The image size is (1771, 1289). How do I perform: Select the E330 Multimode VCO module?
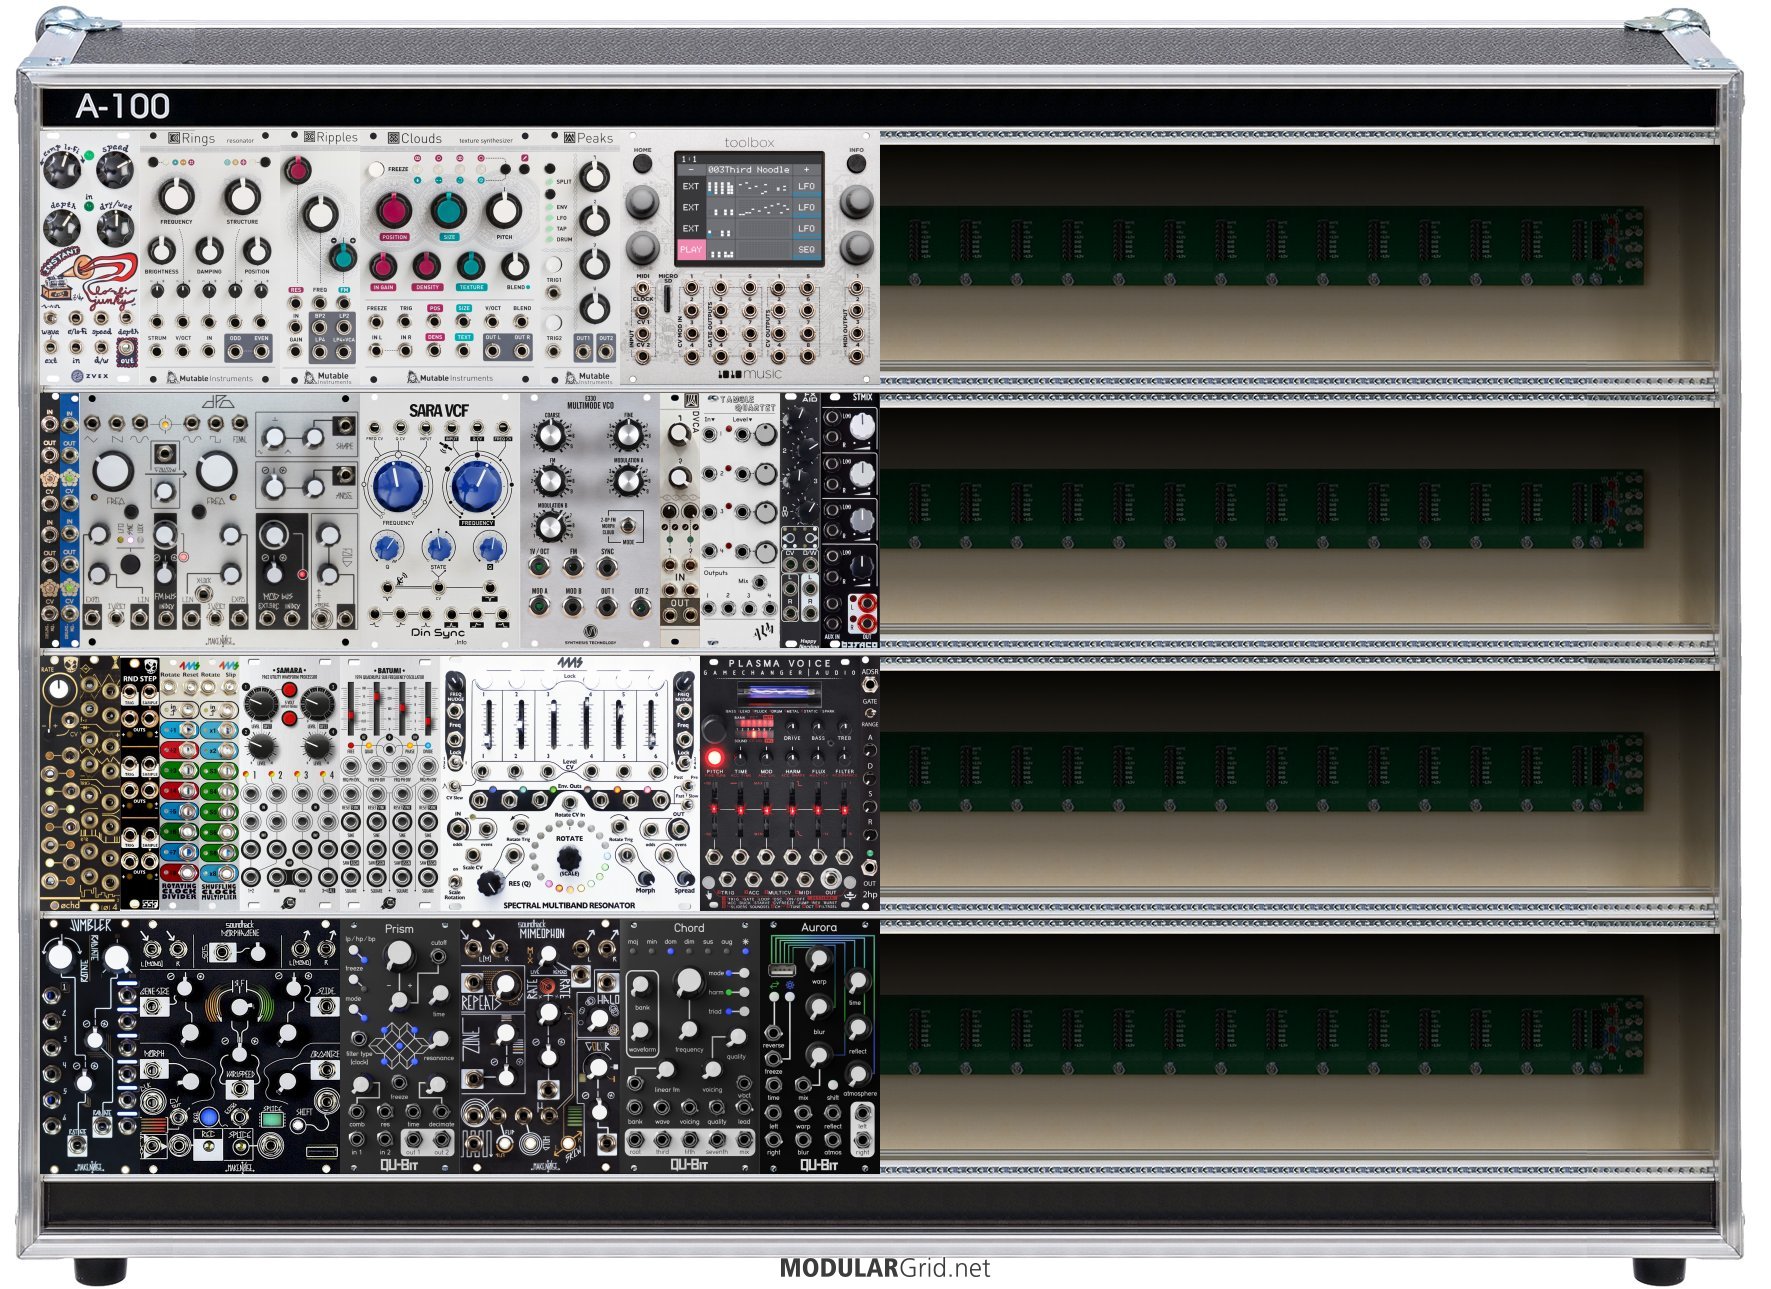[590, 520]
